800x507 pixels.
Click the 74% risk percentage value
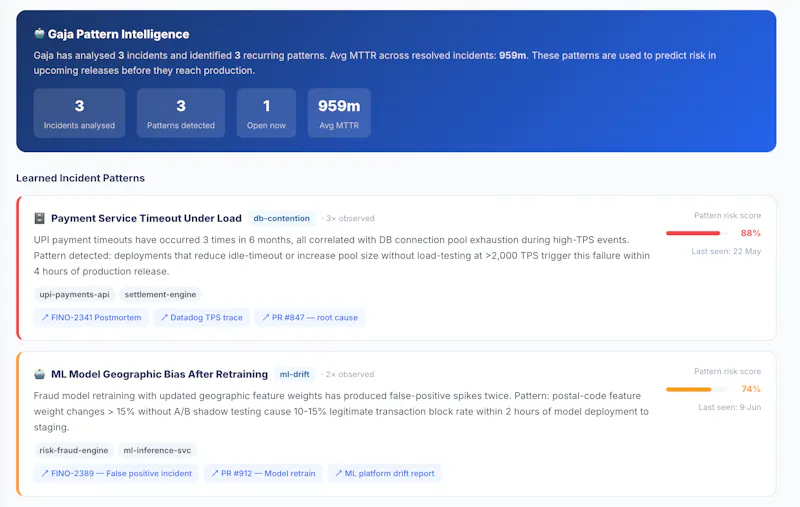(751, 389)
